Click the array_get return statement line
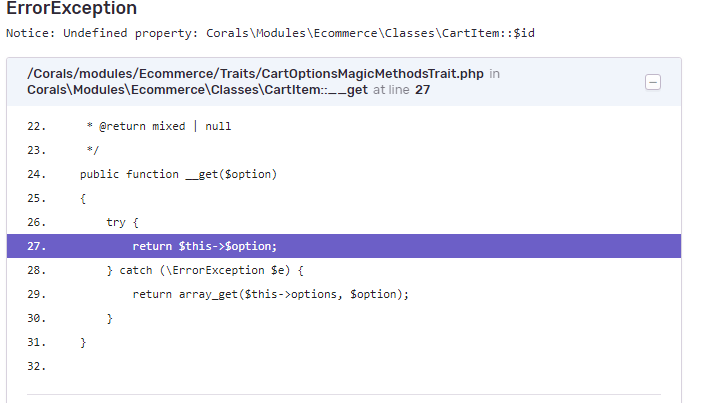Viewport: 707px width, 403px height. pyautogui.click(x=271, y=294)
